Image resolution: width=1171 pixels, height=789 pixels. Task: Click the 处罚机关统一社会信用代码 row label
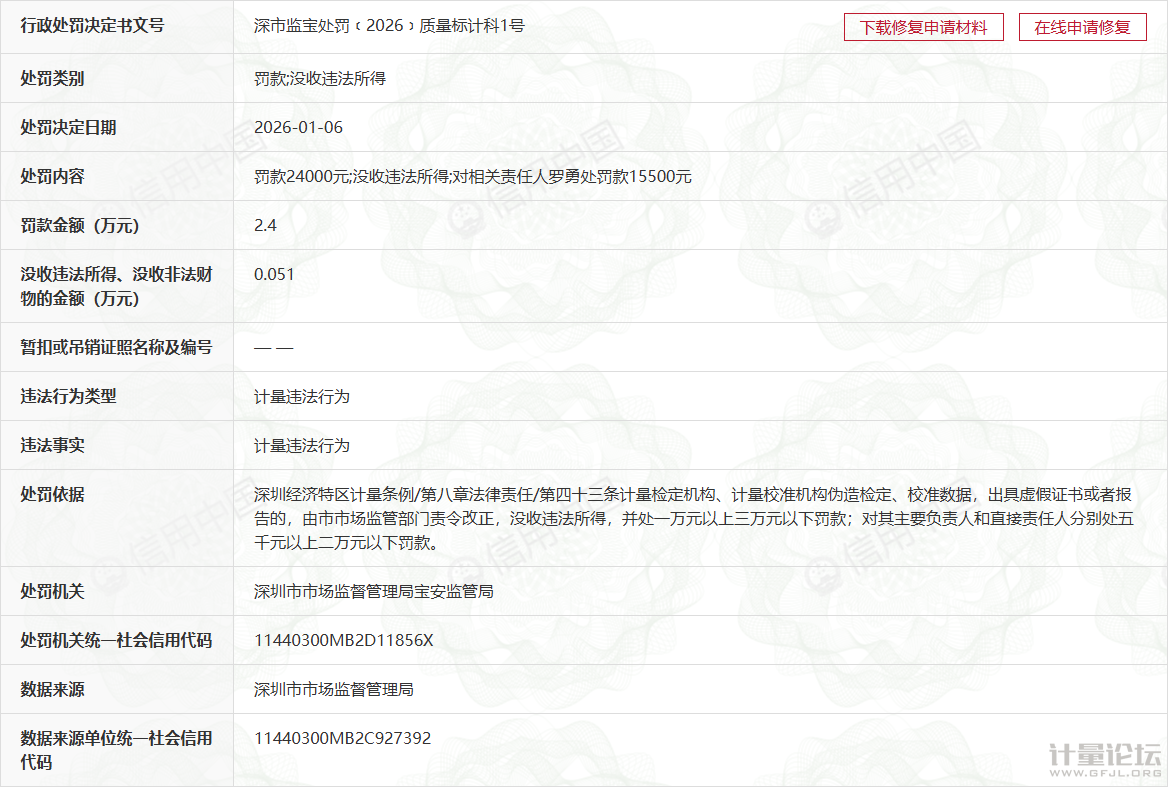[x=116, y=640]
